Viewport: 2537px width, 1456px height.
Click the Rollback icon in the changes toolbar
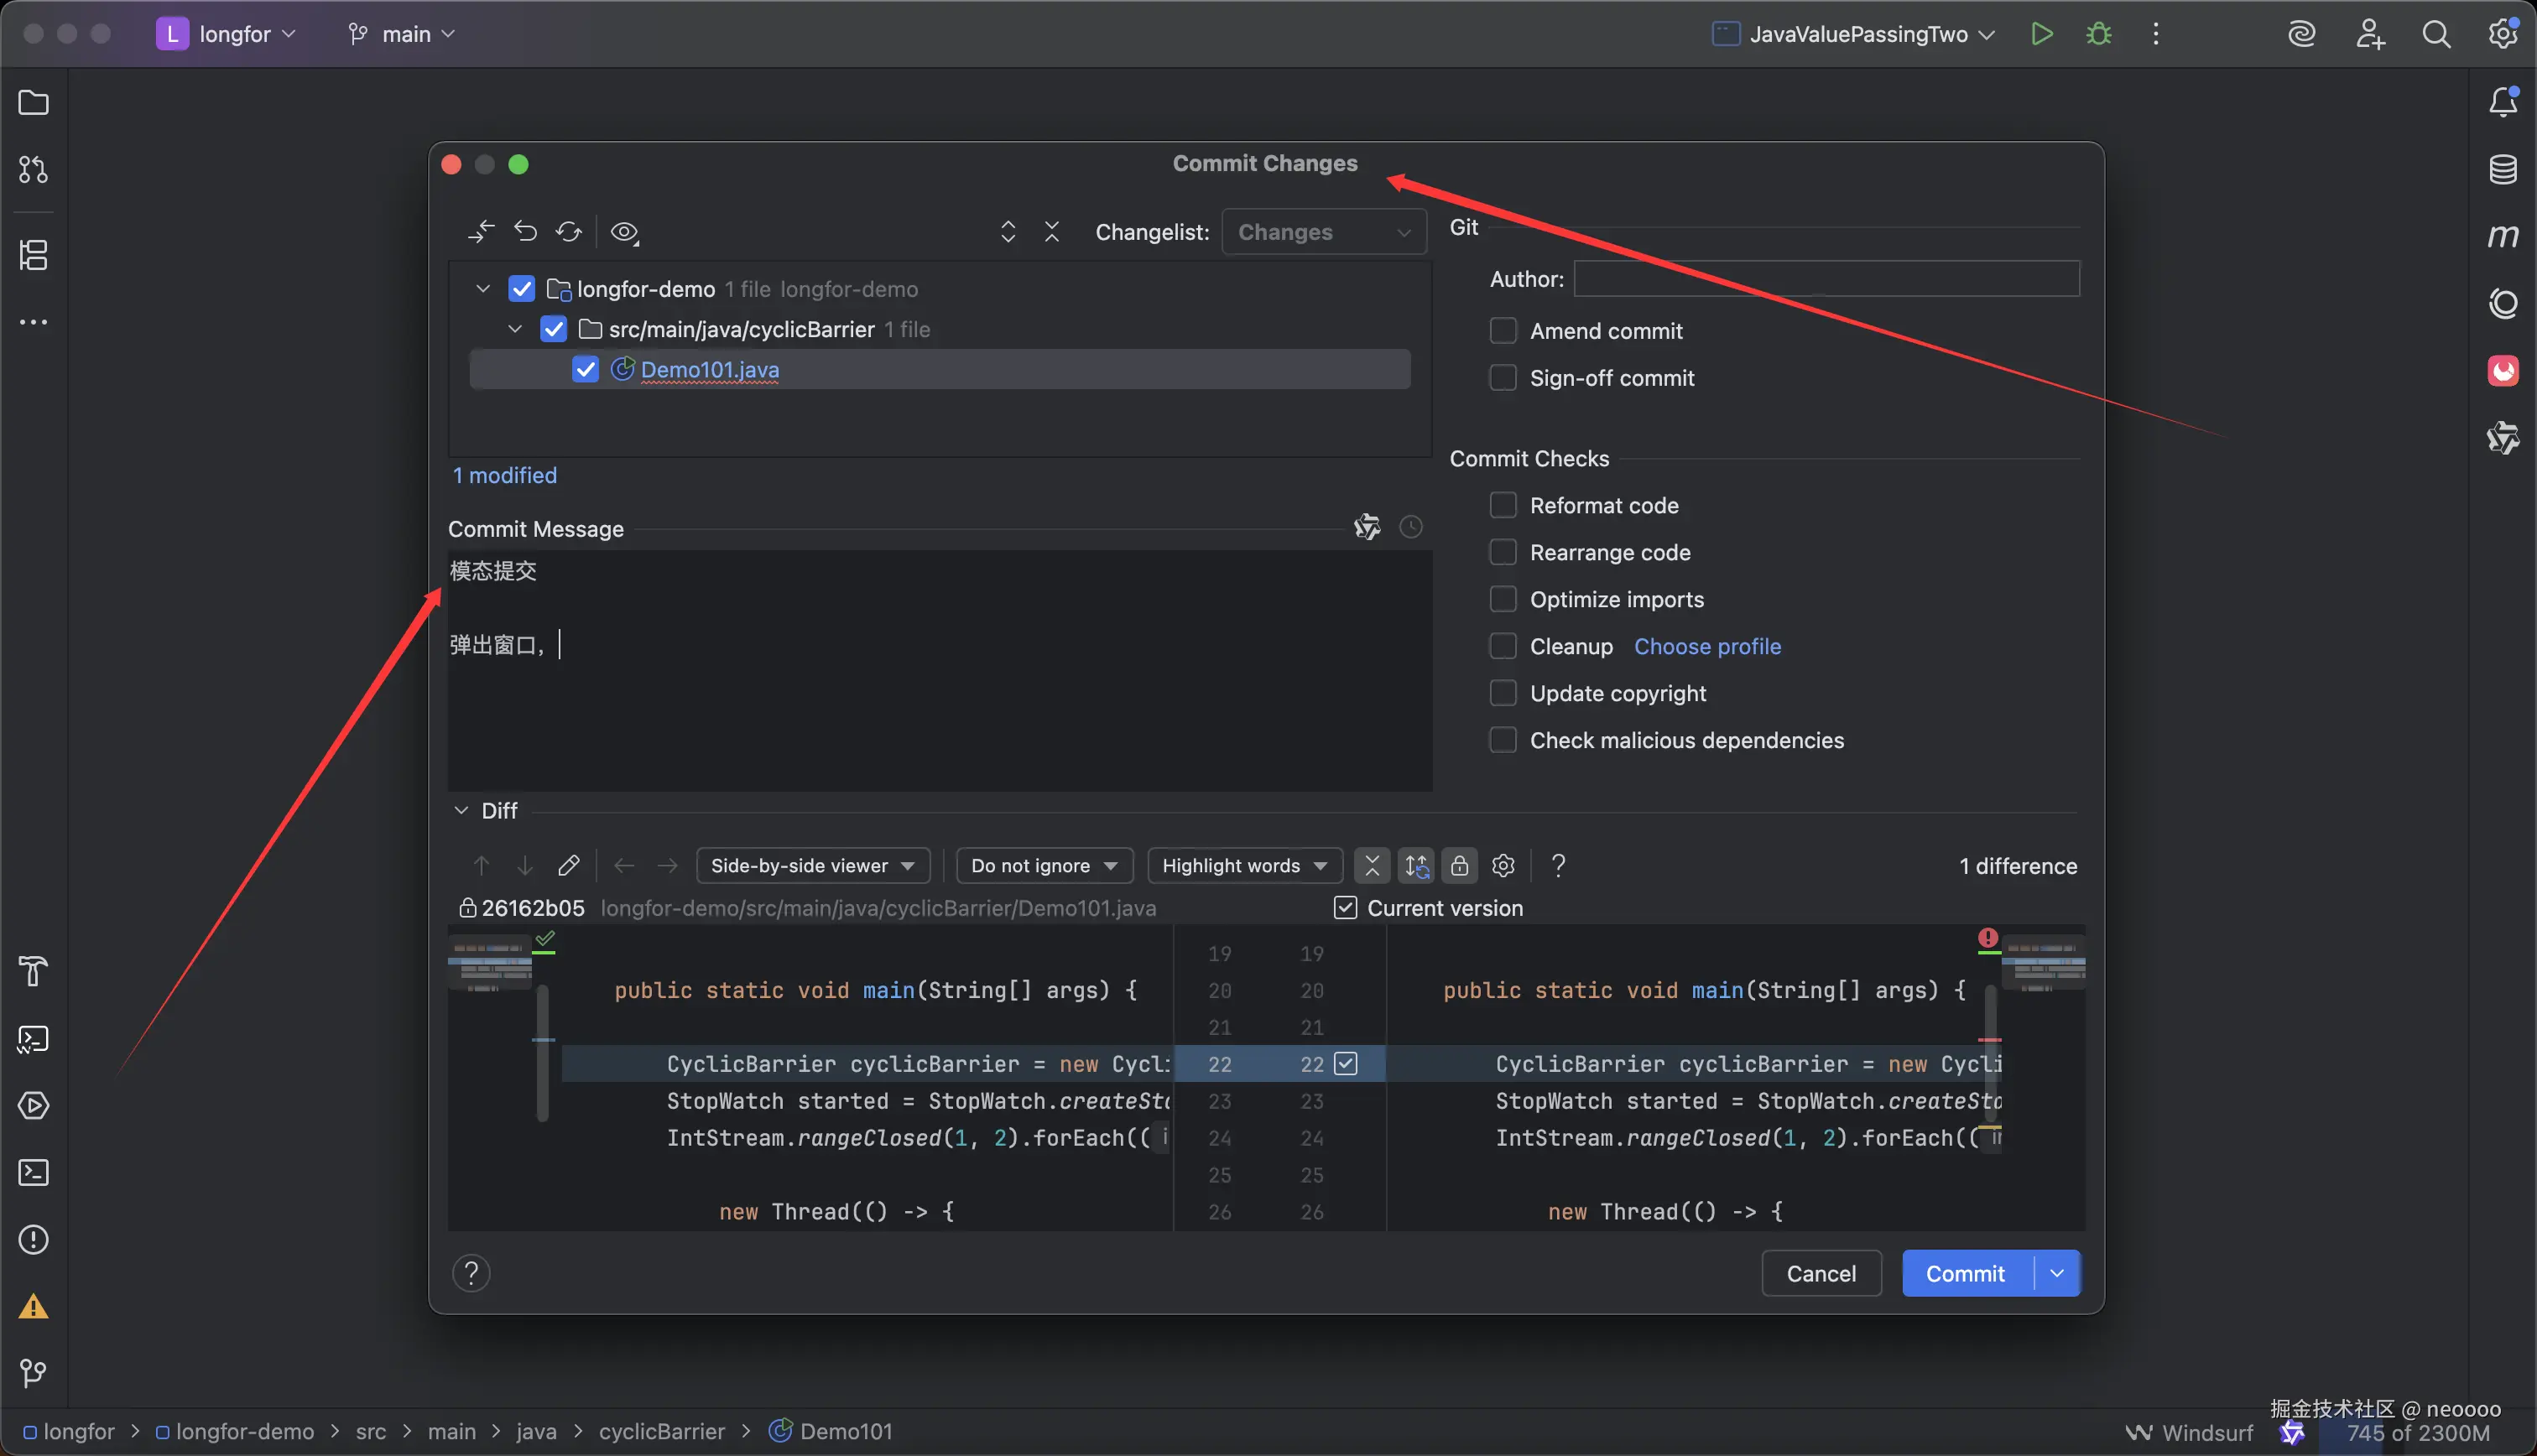(x=525, y=232)
